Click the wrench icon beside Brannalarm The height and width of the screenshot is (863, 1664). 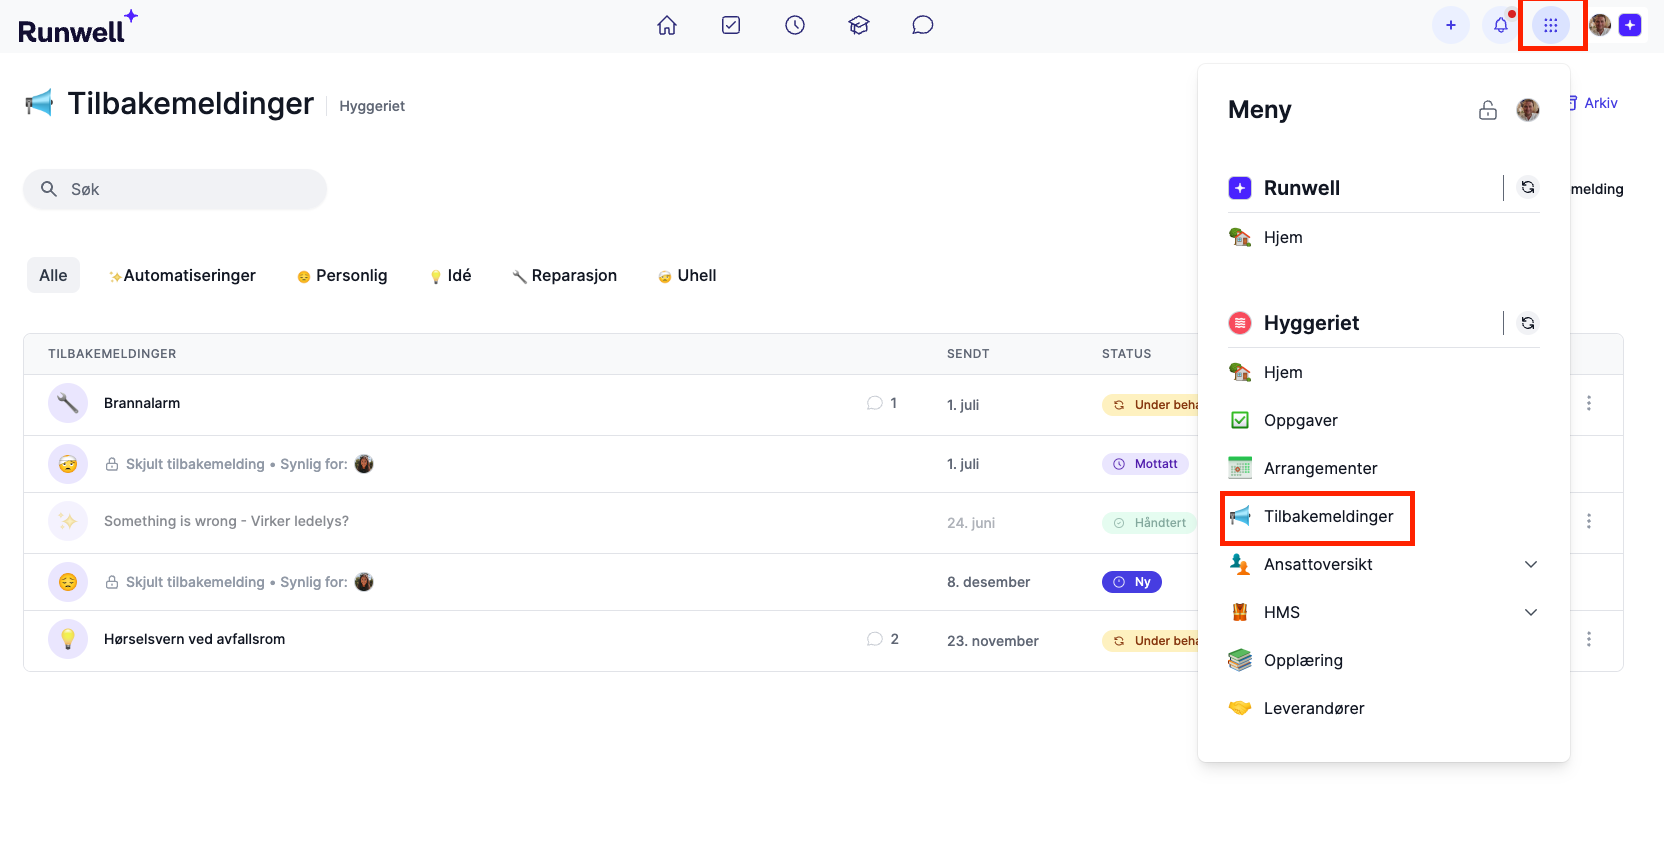click(x=68, y=403)
